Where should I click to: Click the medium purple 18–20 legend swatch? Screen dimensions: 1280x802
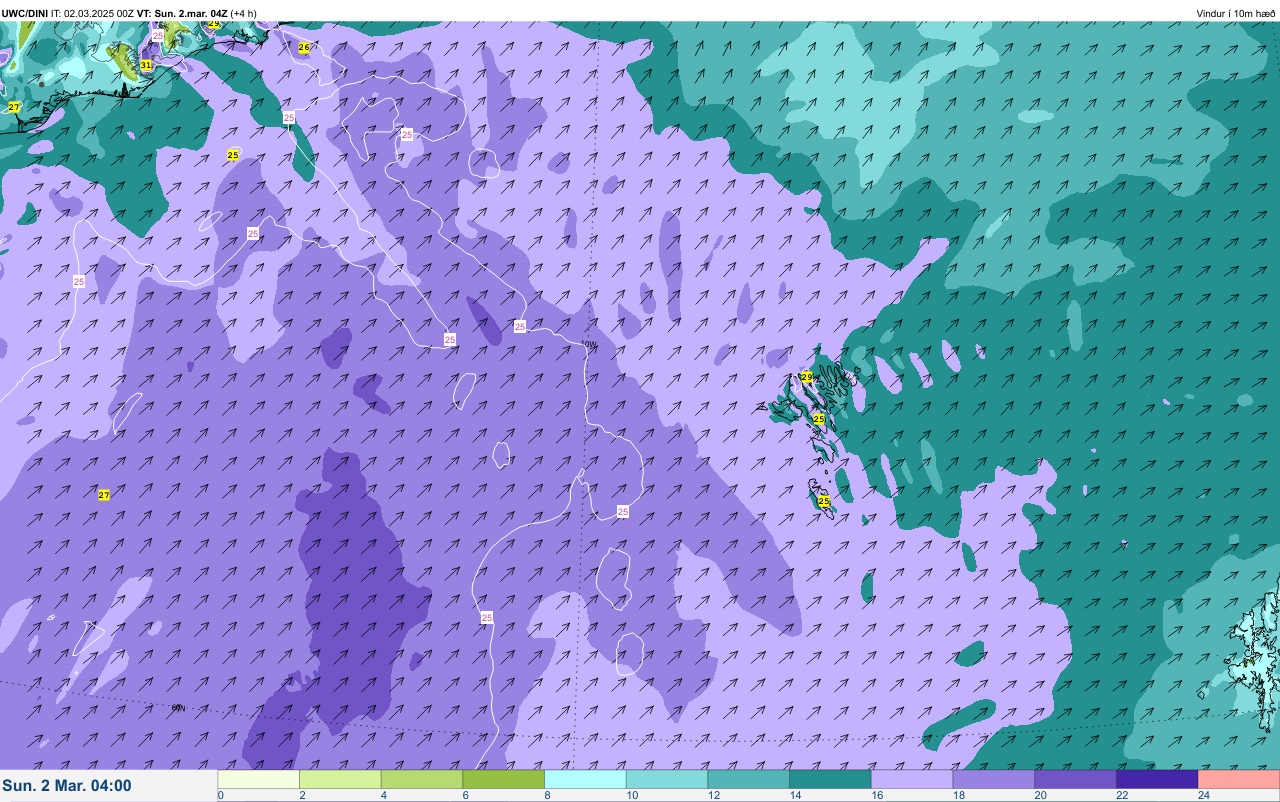tap(994, 779)
